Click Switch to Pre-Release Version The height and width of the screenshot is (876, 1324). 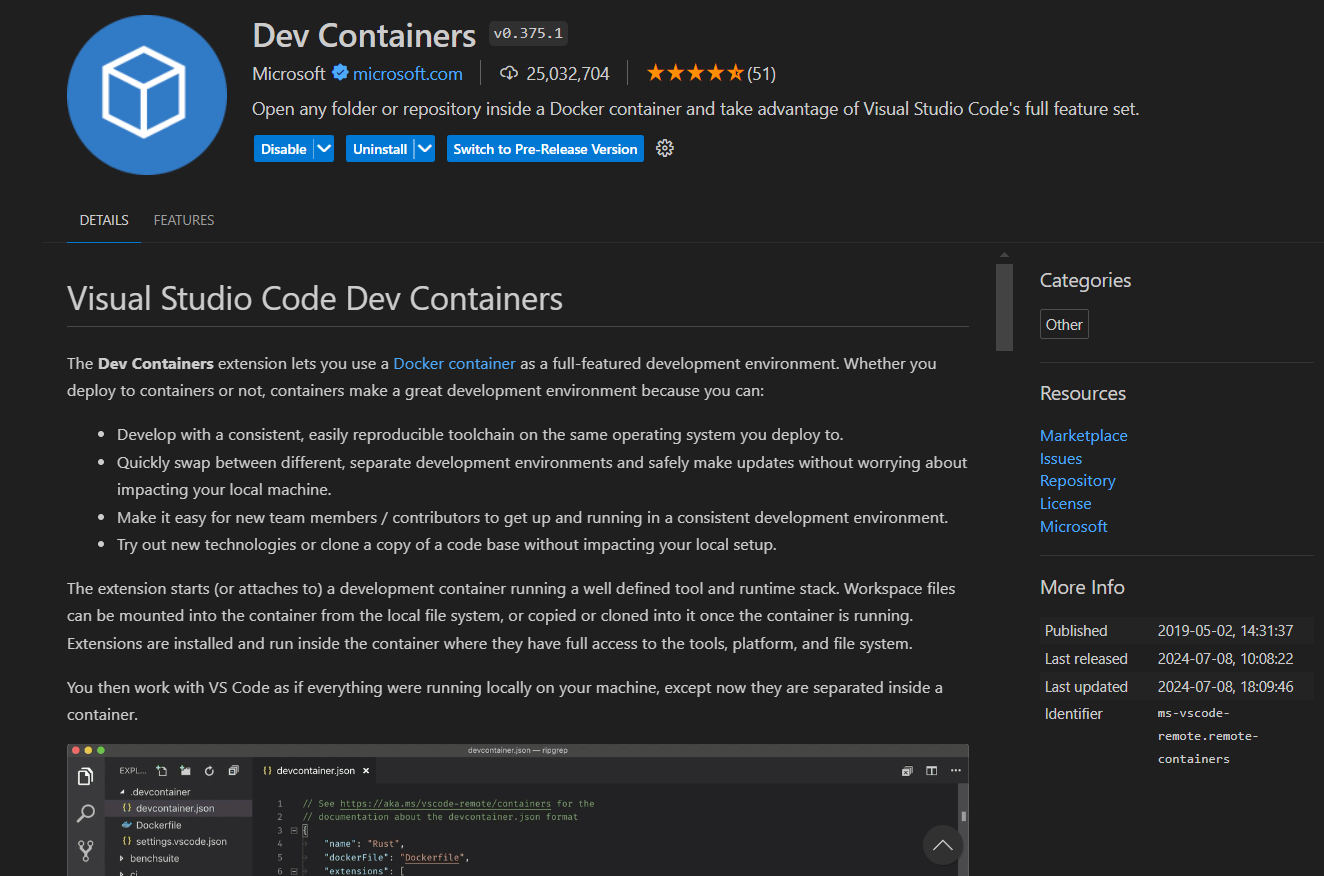click(x=545, y=148)
